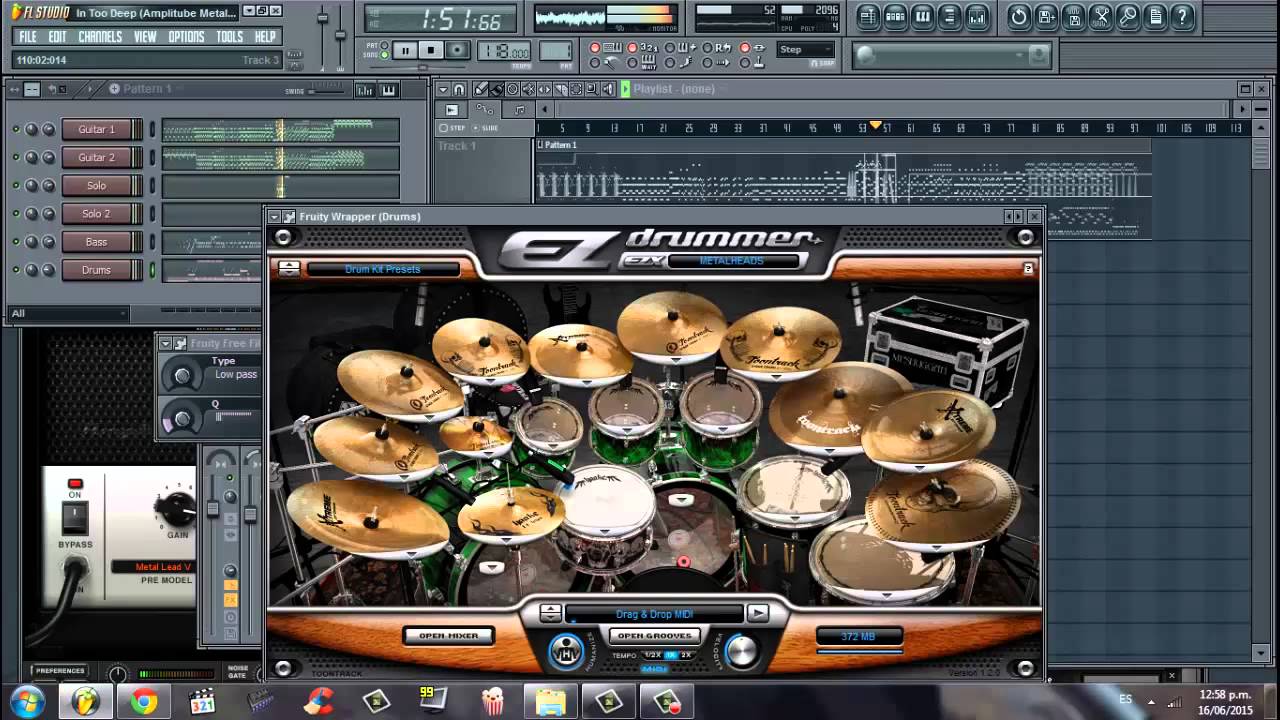Stop playback in the transport panel
The height and width of the screenshot is (720, 1280).
click(x=431, y=50)
